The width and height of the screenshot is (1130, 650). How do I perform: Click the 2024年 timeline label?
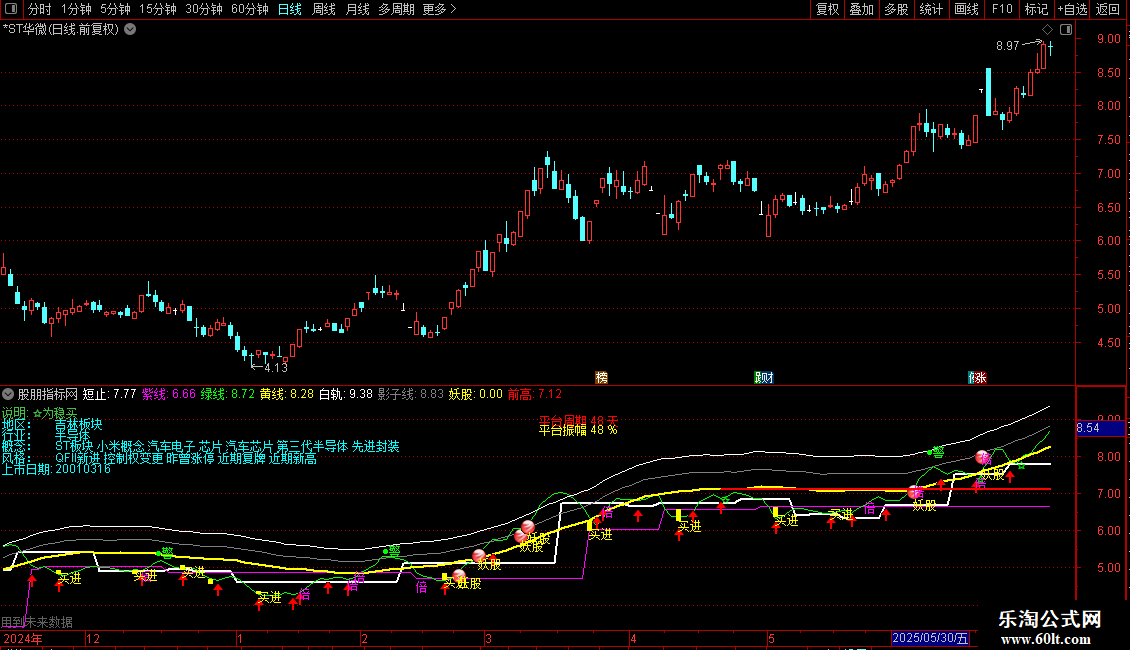click(22, 638)
